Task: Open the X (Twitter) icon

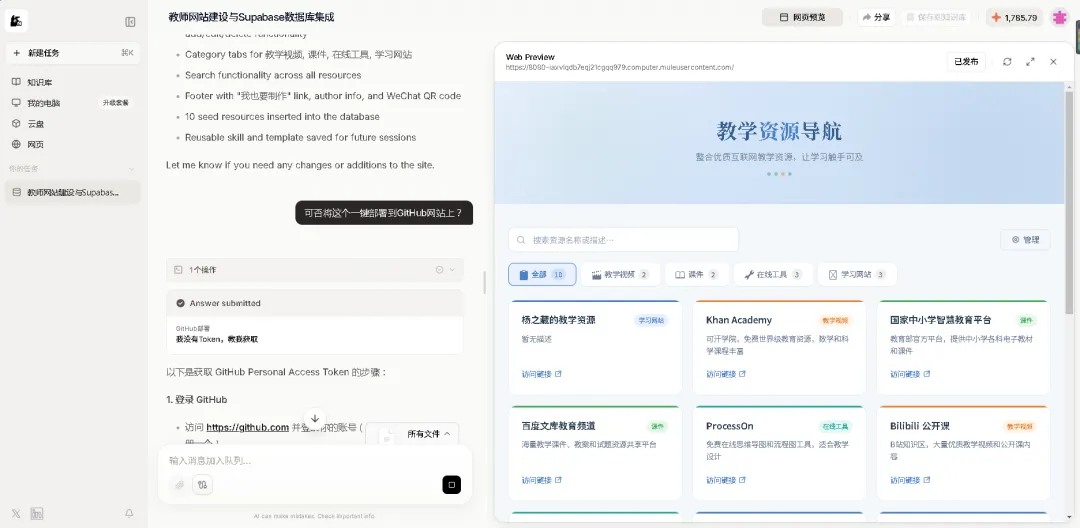Action: 16,514
